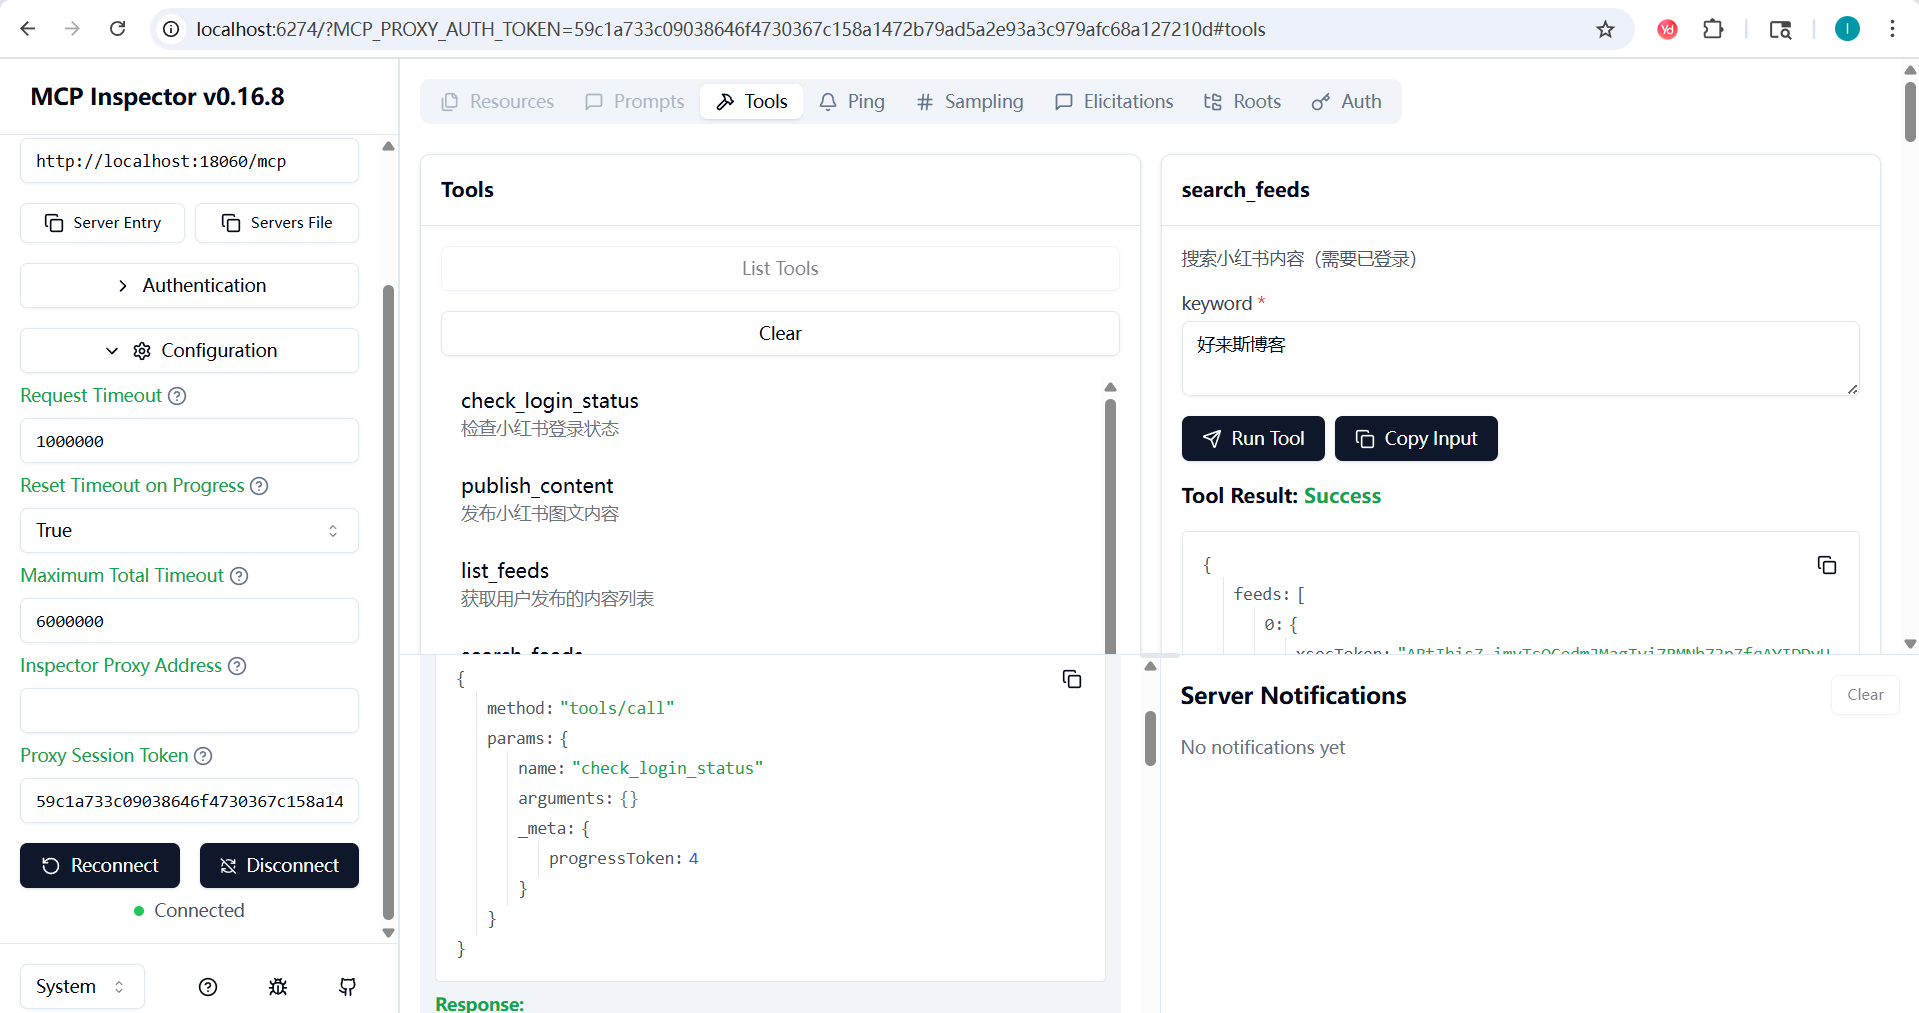Open the GitHub icon in sidebar footer

347,987
